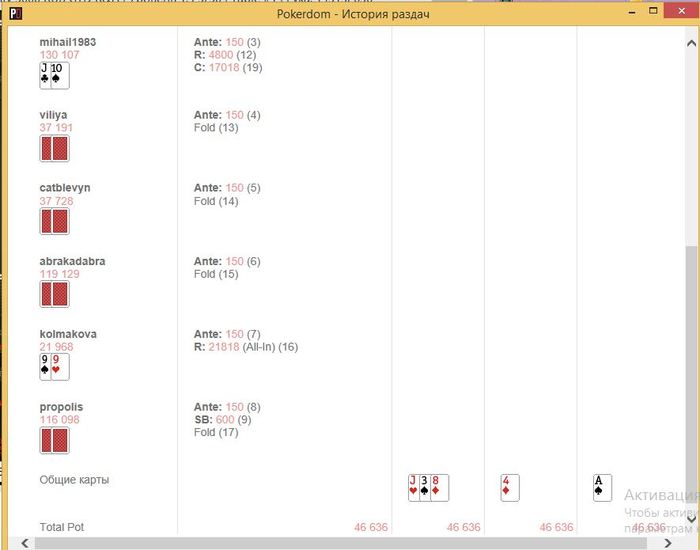Click stack value 21 968
Image resolution: width=700 pixels, height=550 pixels.
click(56, 347)
